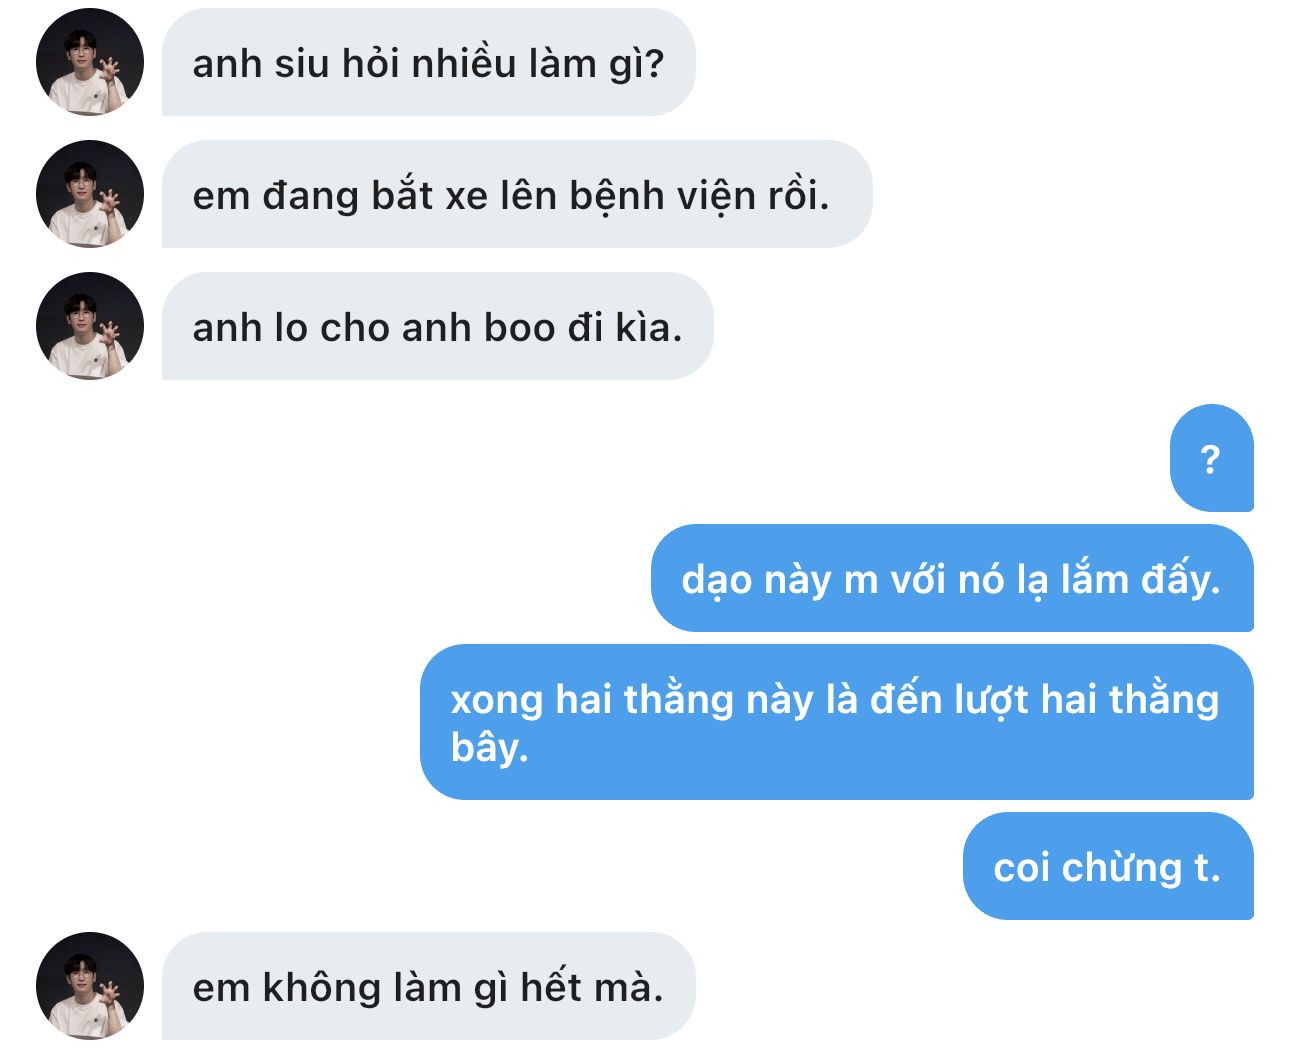Image resolution: width=1290 pixels, height=1056 pixels.
Task: Tap the "em đang bắt xe lên bệnh viện" message
Action: [517, 194]
